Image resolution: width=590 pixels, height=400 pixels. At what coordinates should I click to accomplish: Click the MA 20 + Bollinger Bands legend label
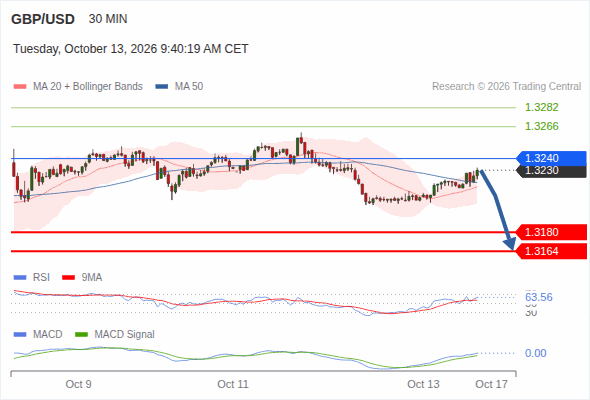click(x=88, y=87)
